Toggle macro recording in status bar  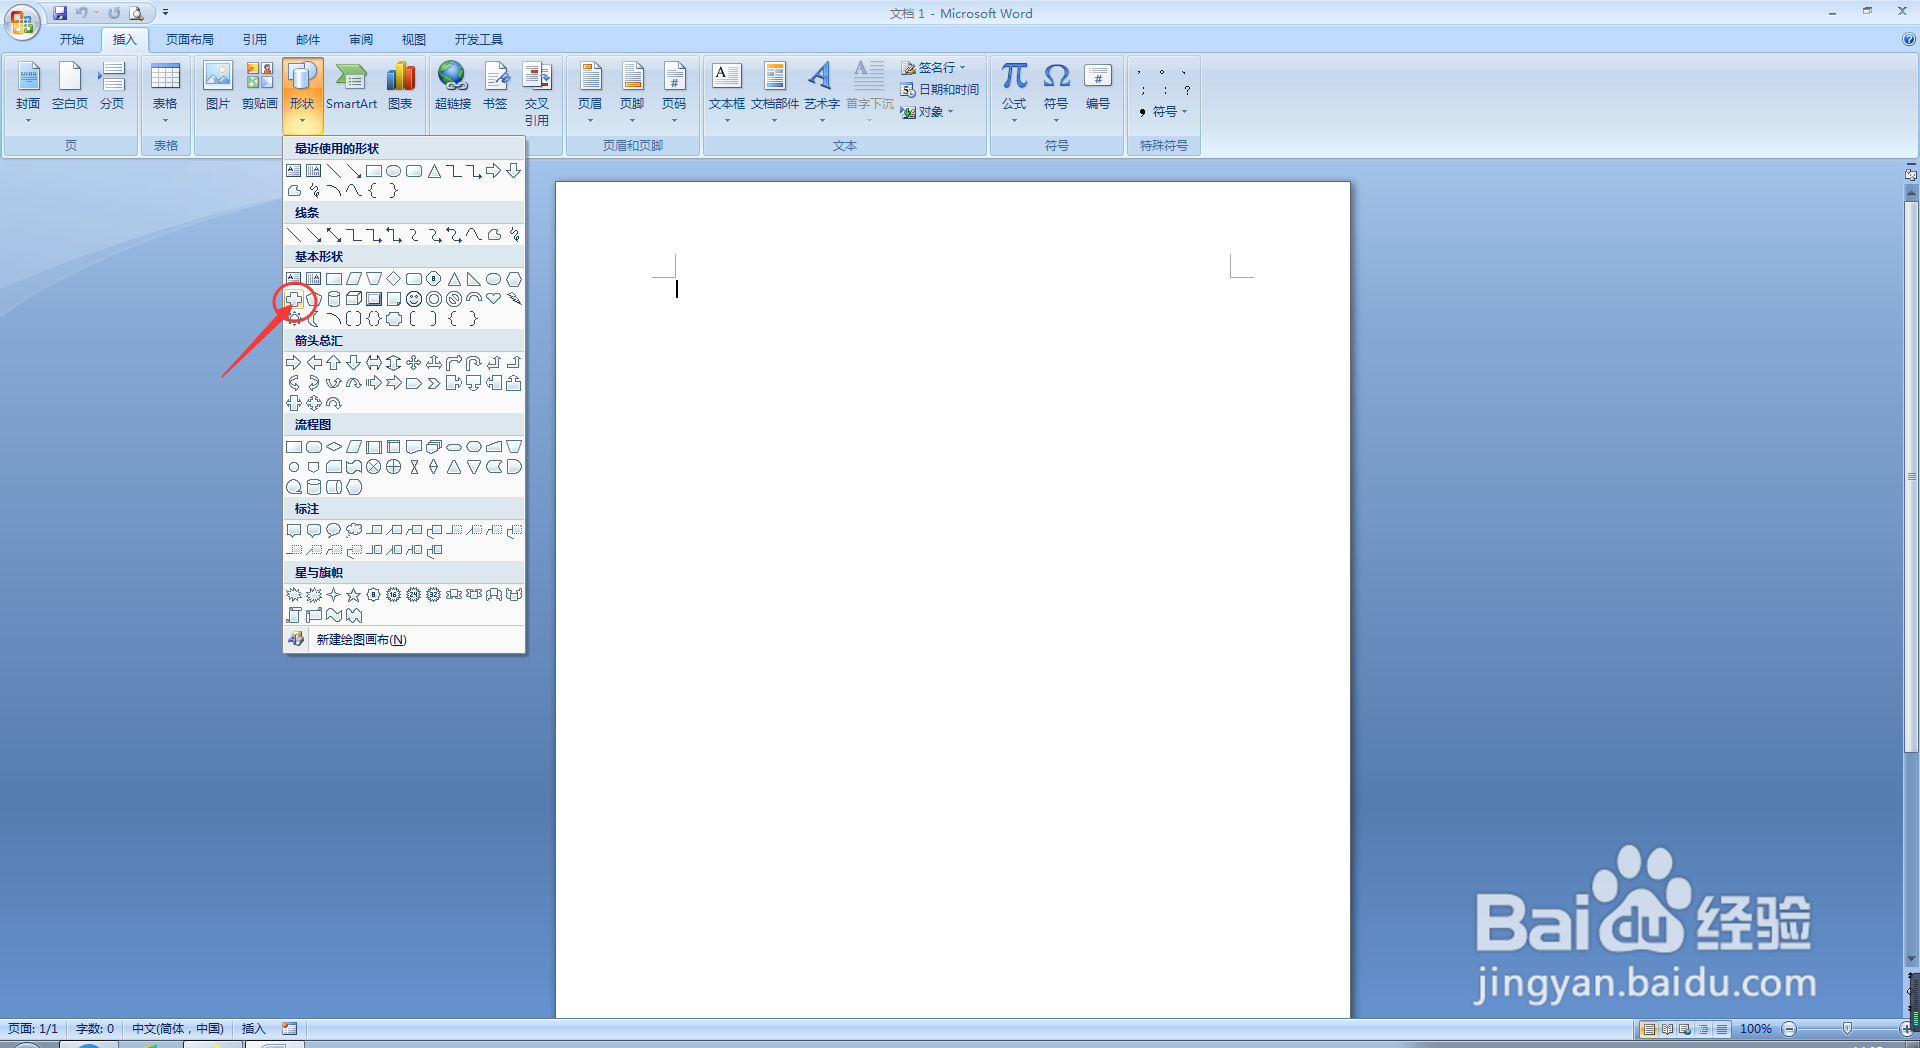click(x=290, y=1029)
